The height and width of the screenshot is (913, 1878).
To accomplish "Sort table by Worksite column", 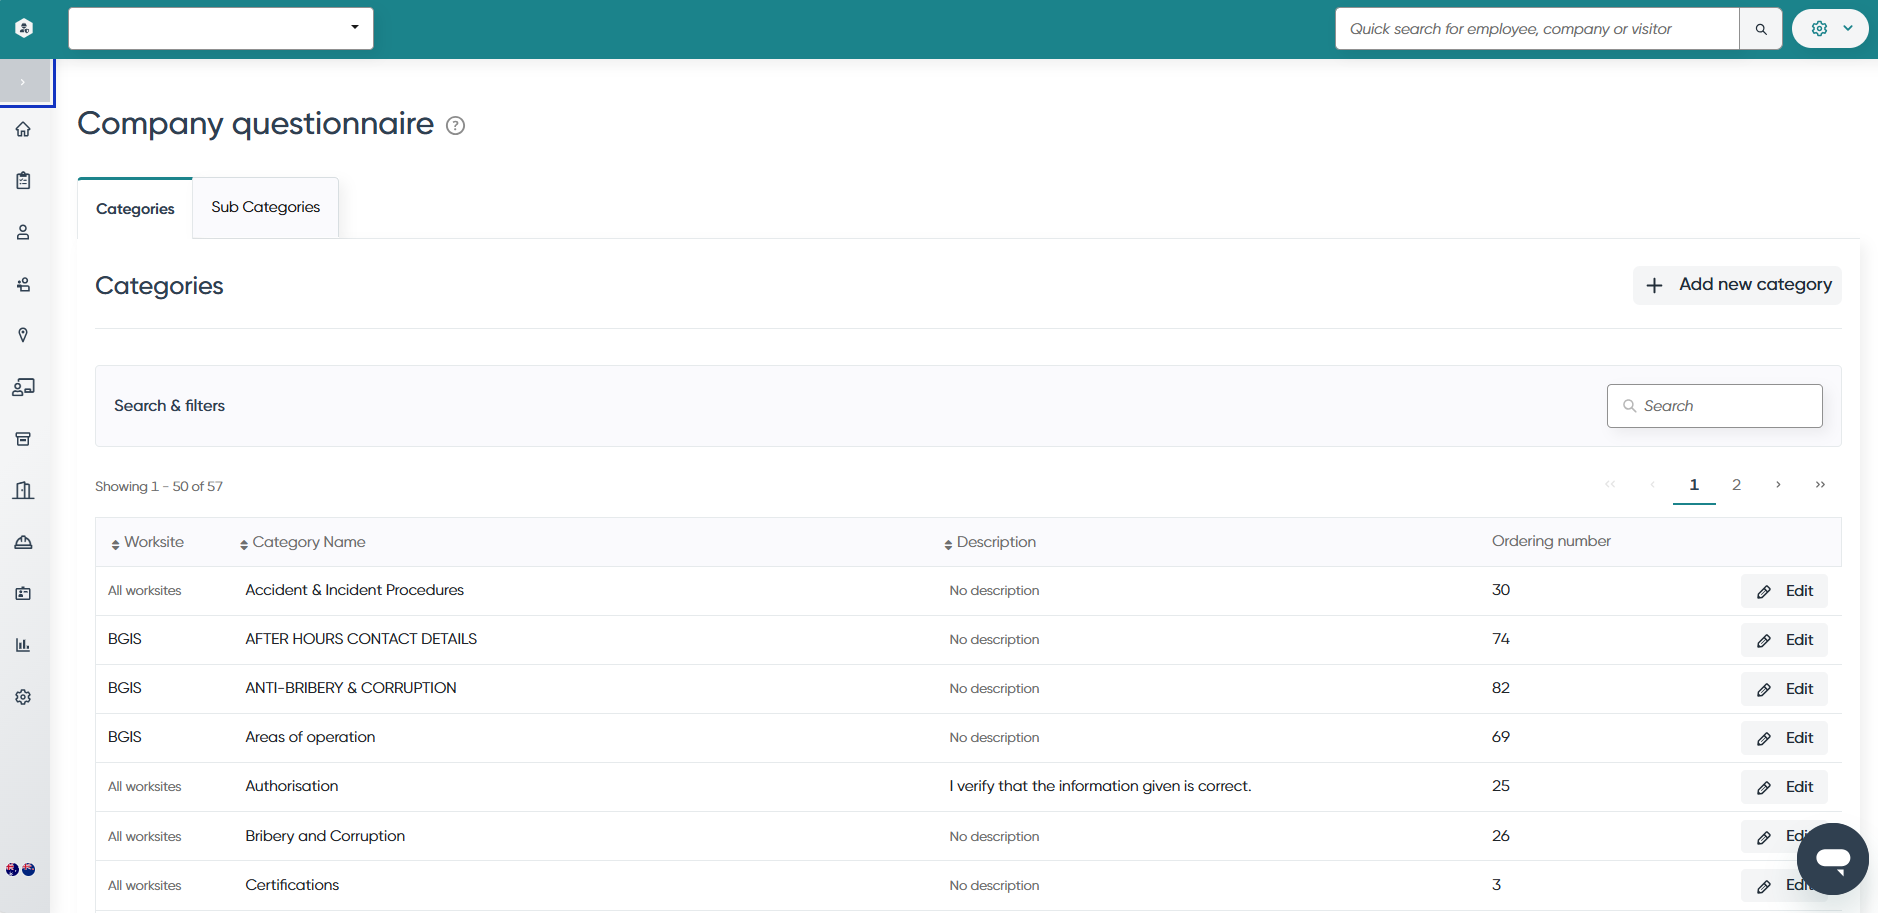I will (x=147, y=542).
